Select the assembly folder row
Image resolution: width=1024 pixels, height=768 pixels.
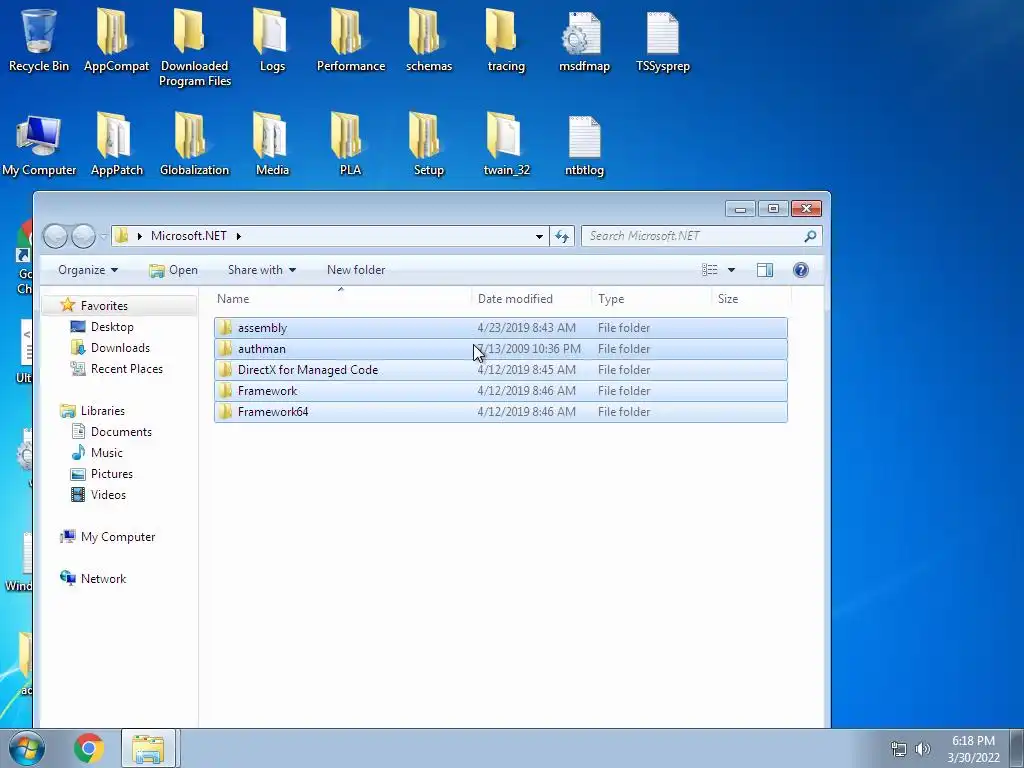point(500,328)
